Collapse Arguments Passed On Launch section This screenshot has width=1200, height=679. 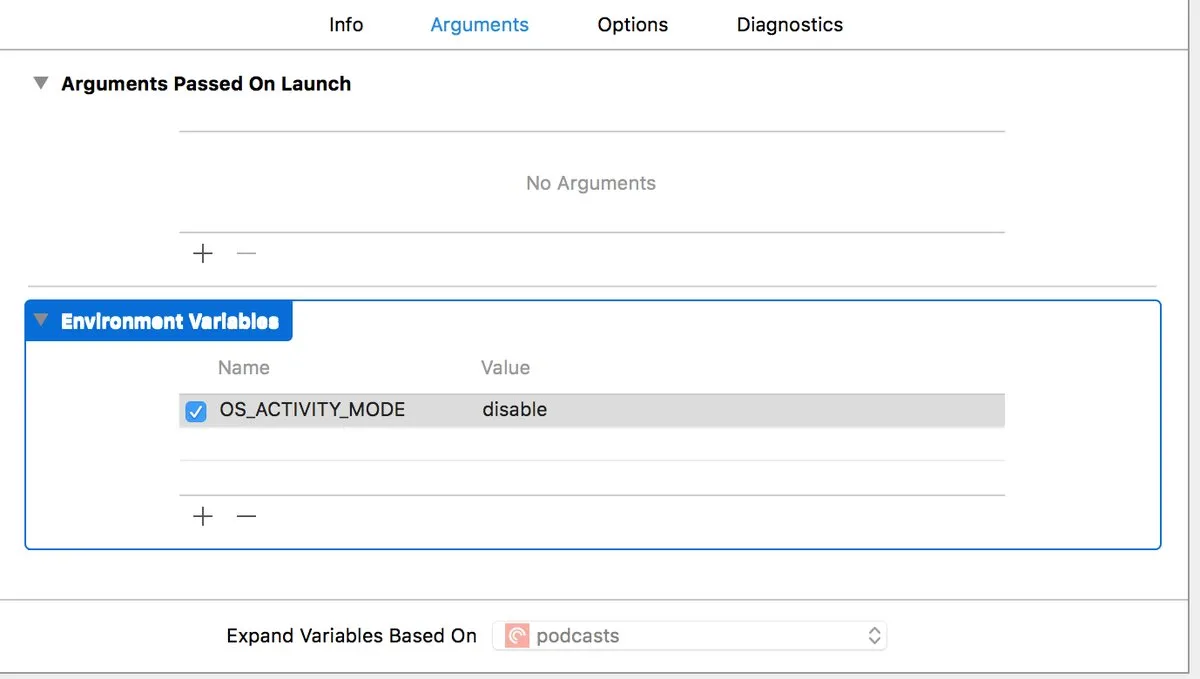[41, 83]
